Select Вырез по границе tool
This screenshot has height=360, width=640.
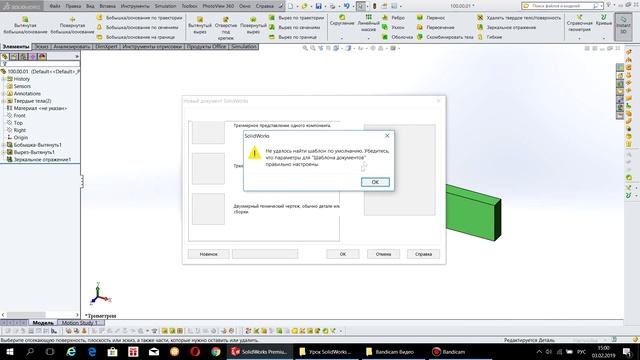(293, 37)
